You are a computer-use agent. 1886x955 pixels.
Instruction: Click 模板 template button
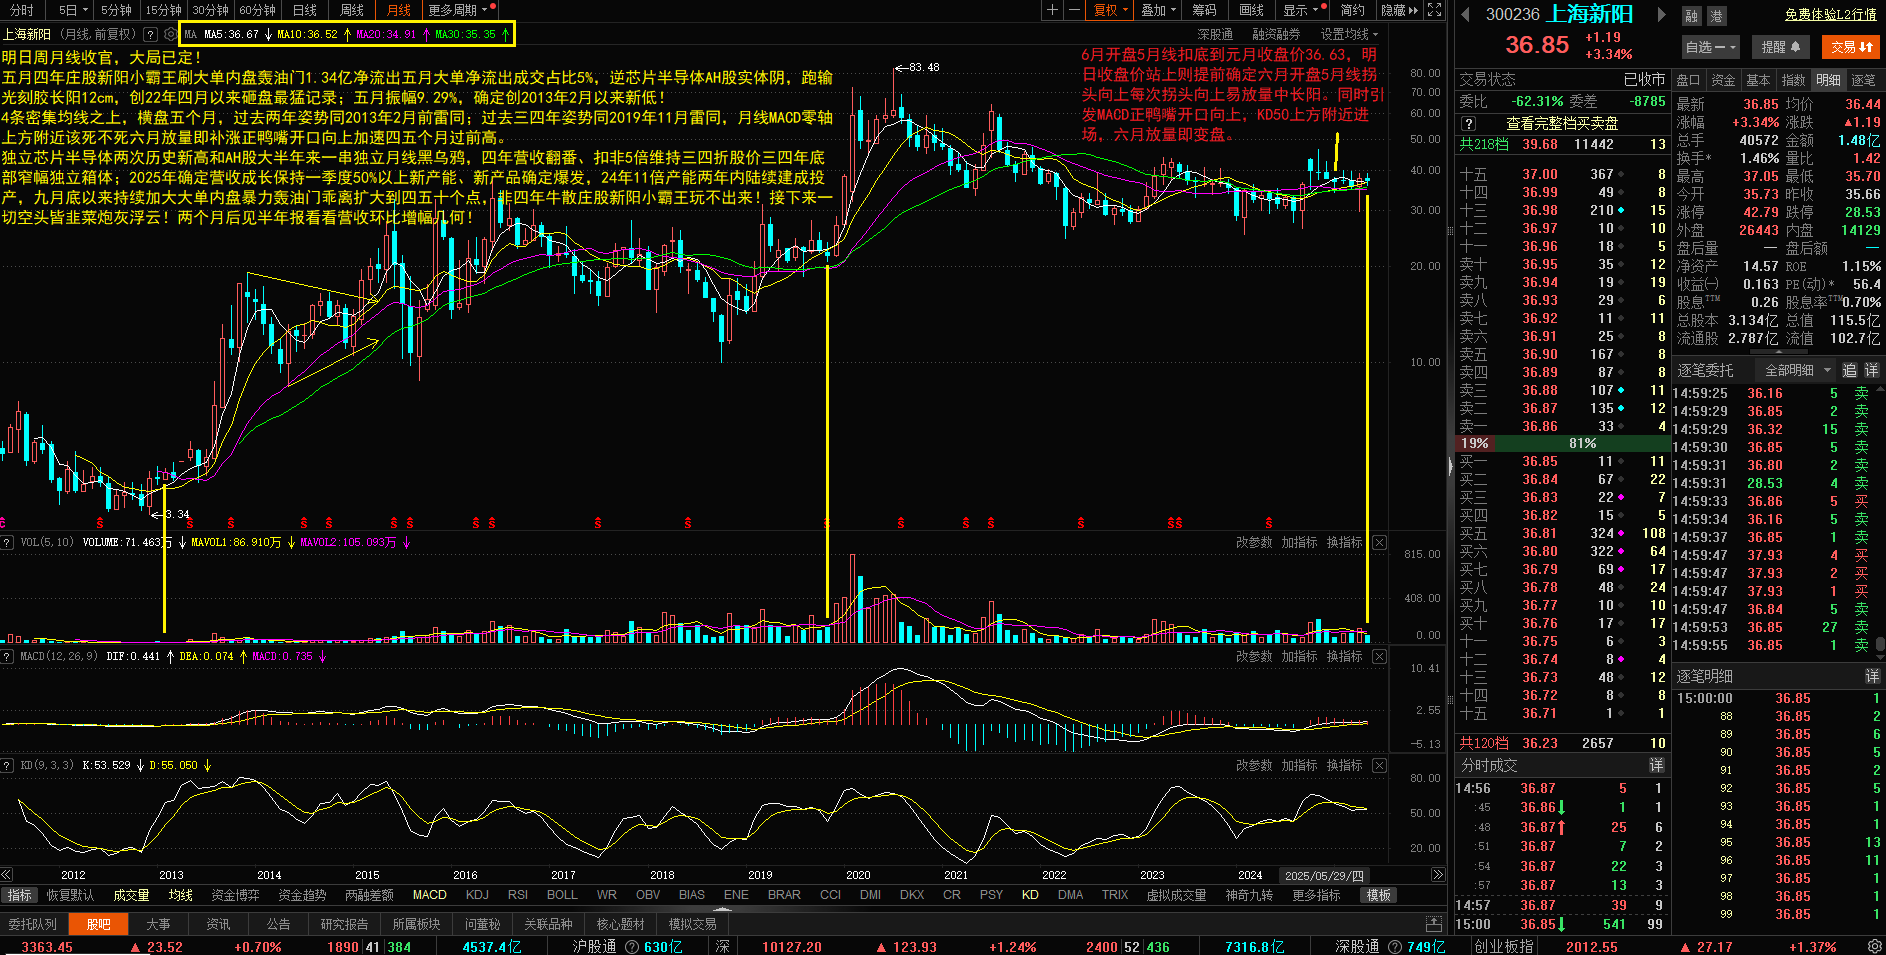(x=1379, y=895)
